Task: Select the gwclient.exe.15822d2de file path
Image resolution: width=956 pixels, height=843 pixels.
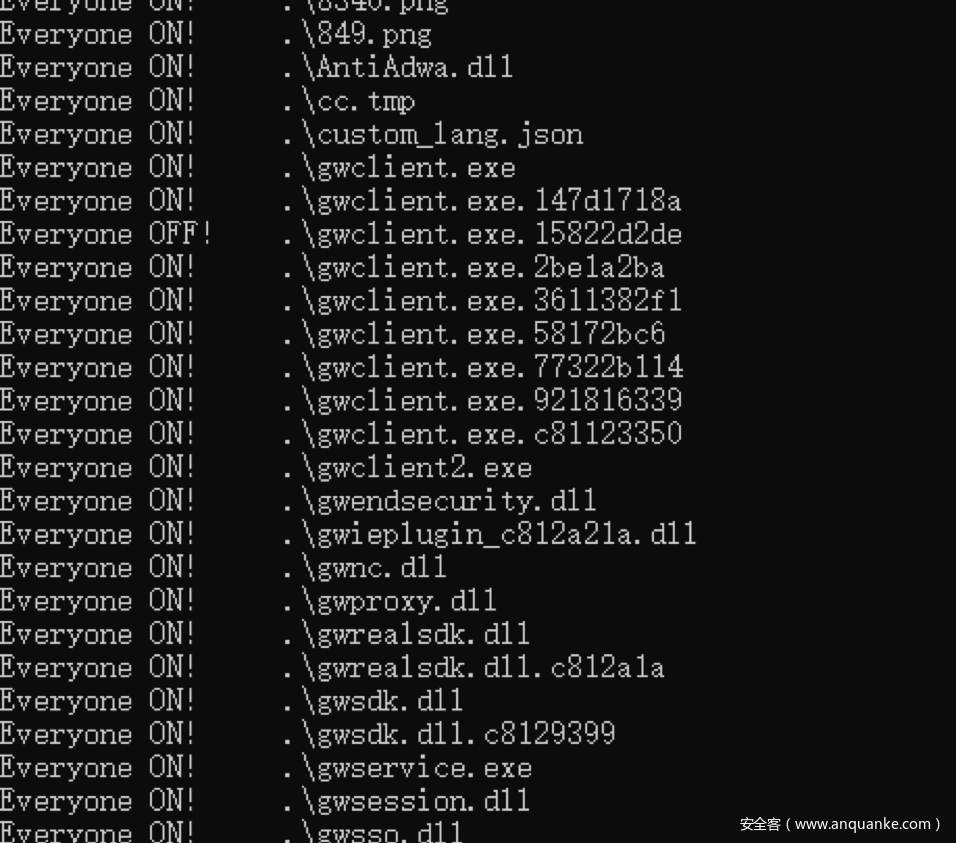Action: coord(482,235)
